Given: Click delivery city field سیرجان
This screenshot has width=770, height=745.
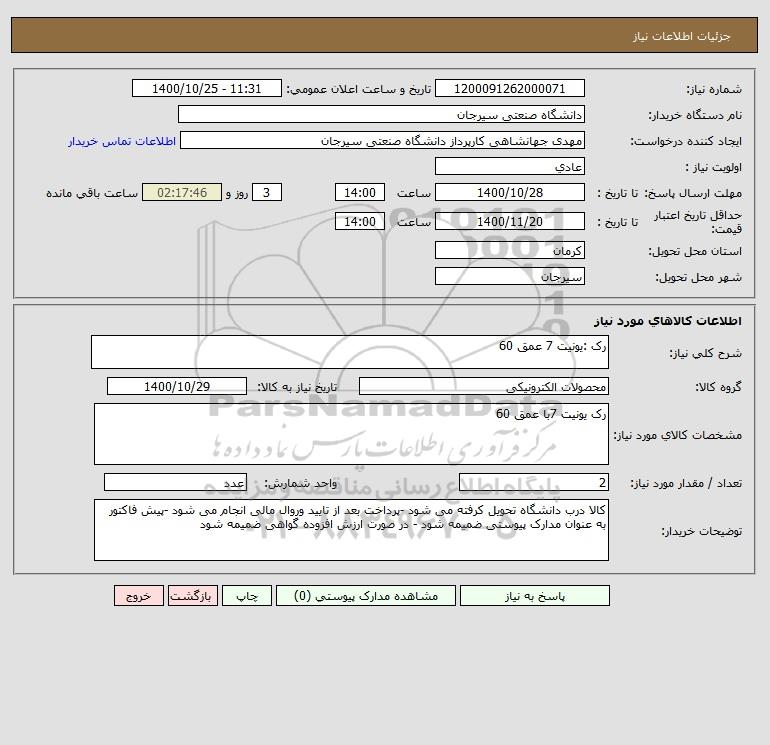Looking at the screenshot, I should (x=510, y=276).
